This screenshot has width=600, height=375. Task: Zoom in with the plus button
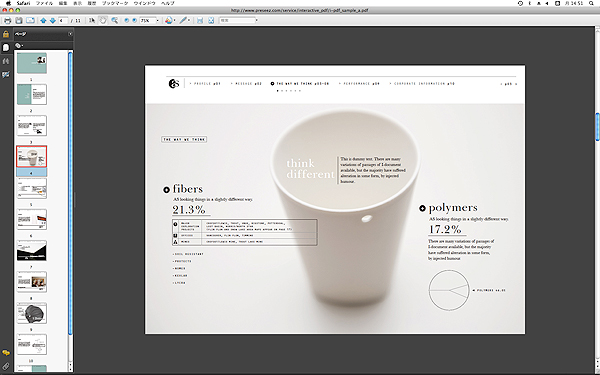[x=134, y=20]
